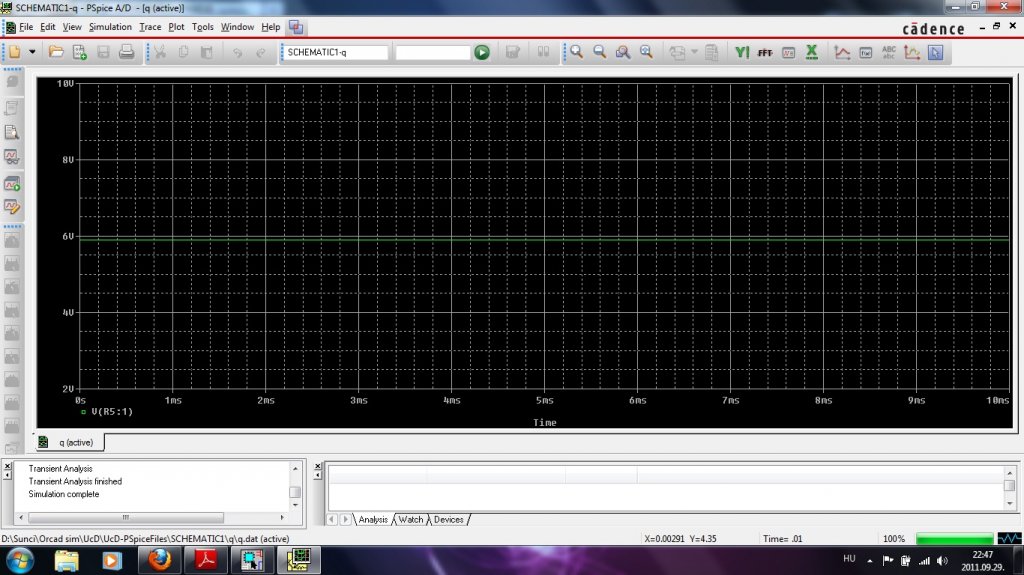Click the Append file icon
The image size is (1024, 575).
(80, 52)
